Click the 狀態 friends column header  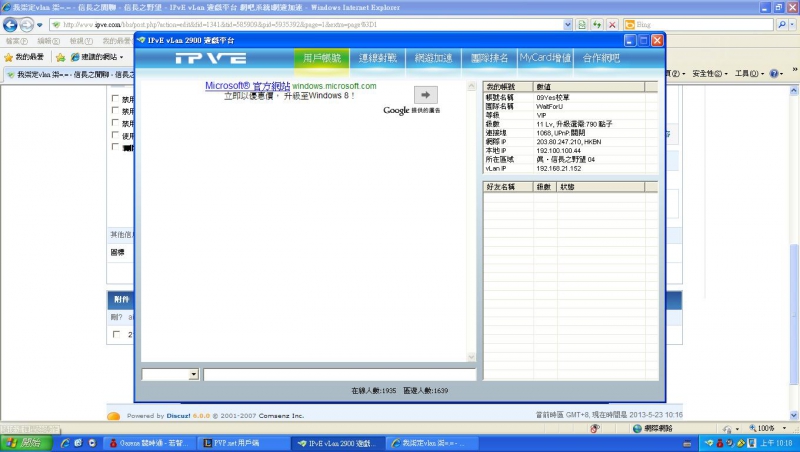click(x=601, y=187)
